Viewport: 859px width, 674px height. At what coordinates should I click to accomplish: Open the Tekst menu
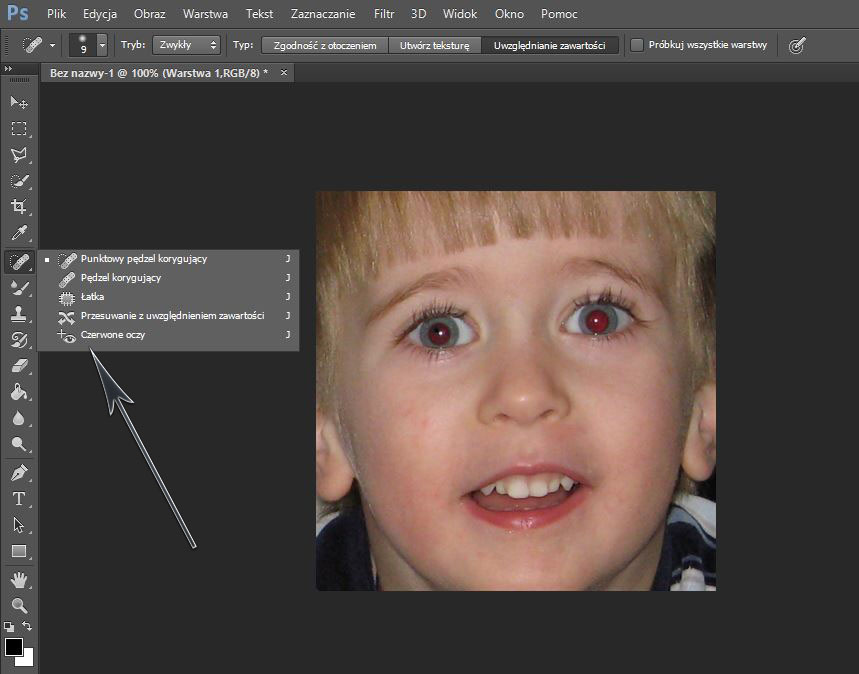click(x=259, y=14)
